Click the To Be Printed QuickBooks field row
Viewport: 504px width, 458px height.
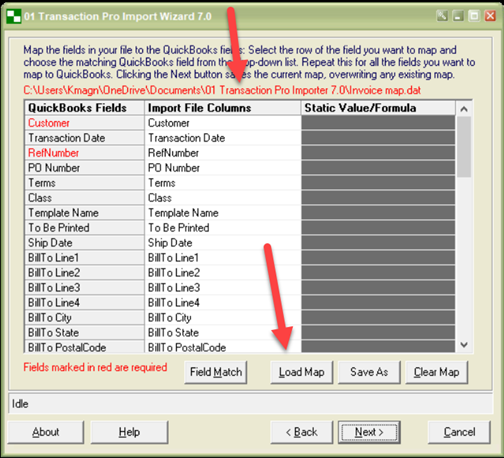pos(84,228)
